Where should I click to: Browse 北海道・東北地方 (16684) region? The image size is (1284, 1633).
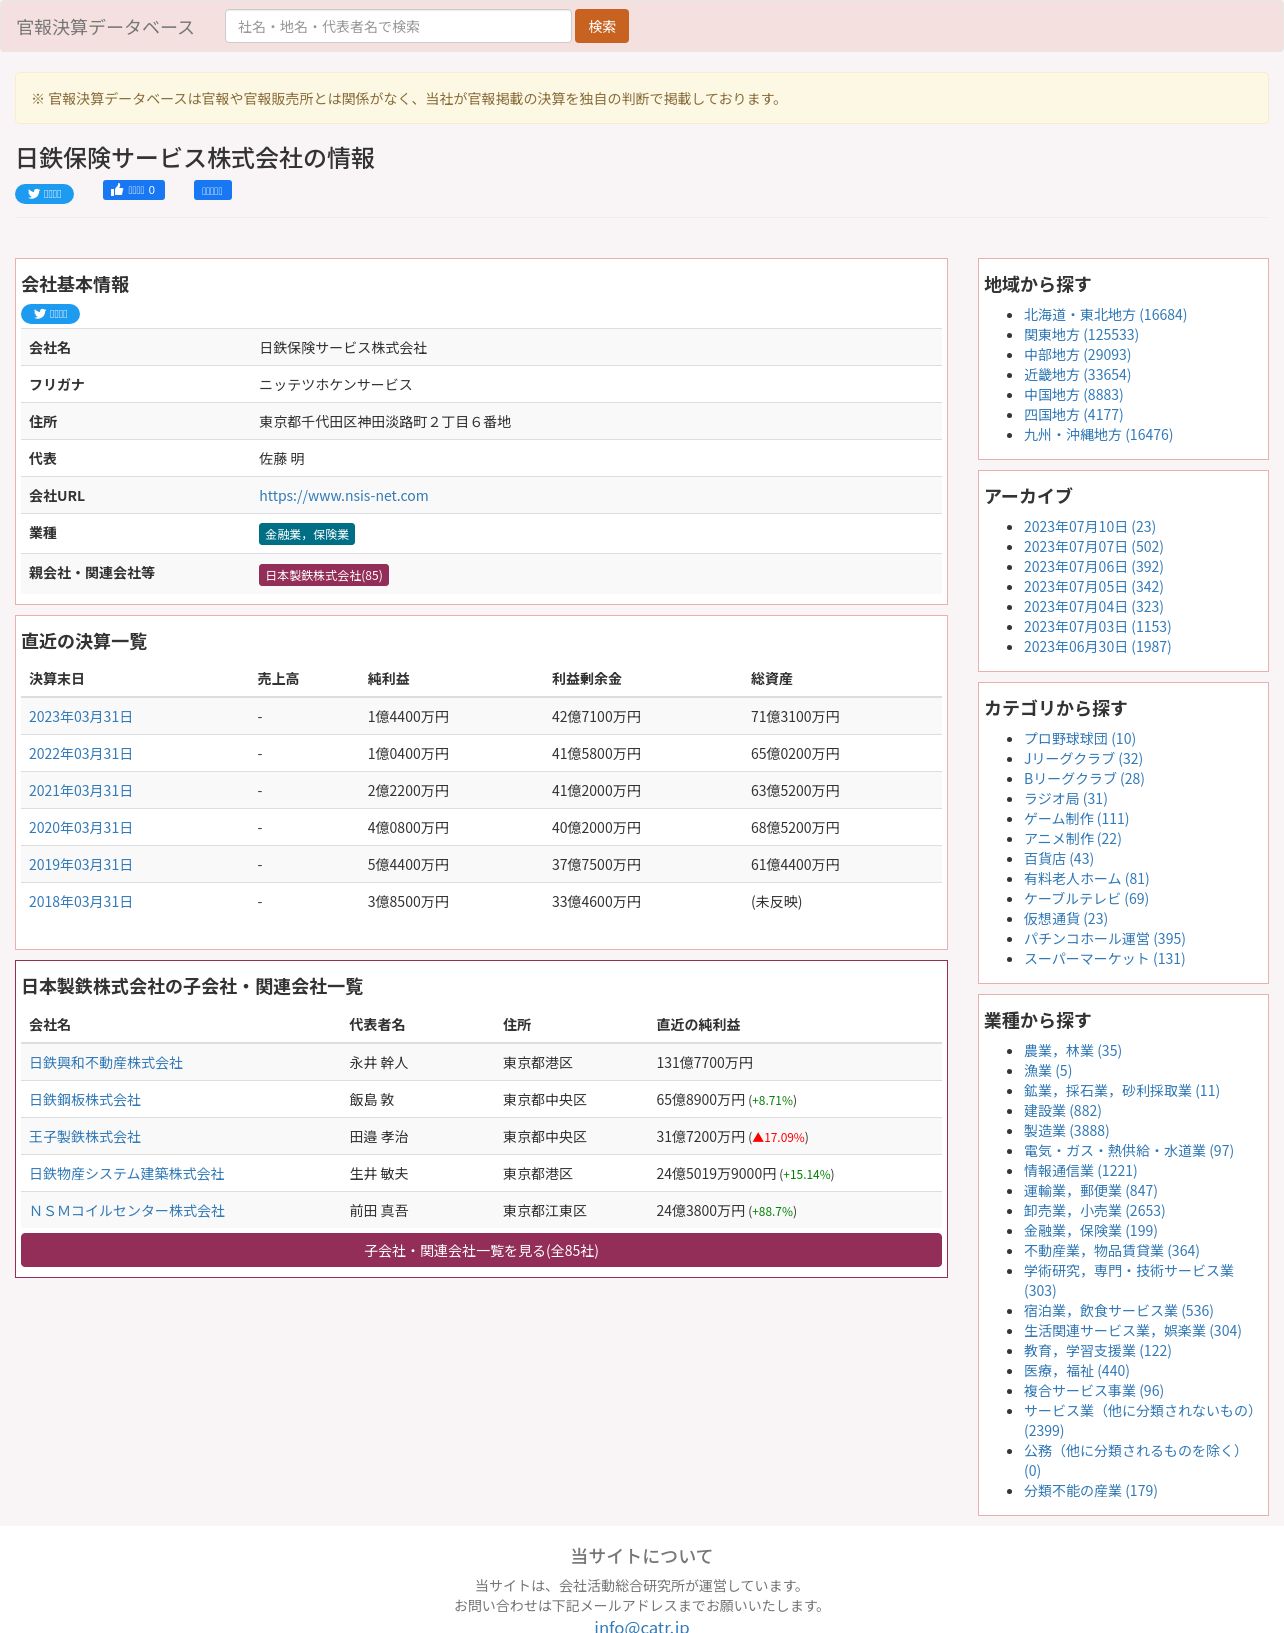[x=1105, y=315]
